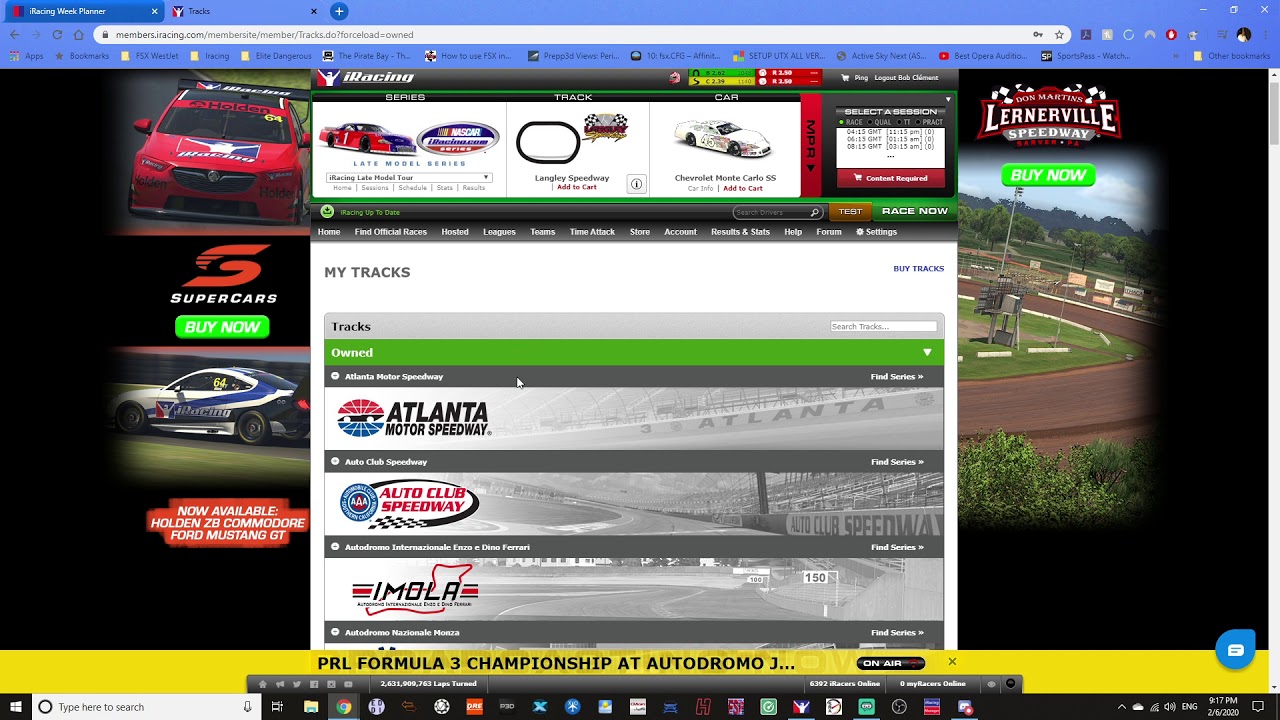Click the Search Tracks input field

[x=883, y=326]
